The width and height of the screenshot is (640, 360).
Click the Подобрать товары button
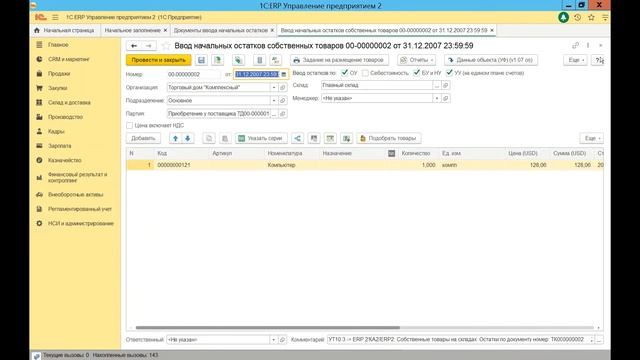(x=389, y=138)
